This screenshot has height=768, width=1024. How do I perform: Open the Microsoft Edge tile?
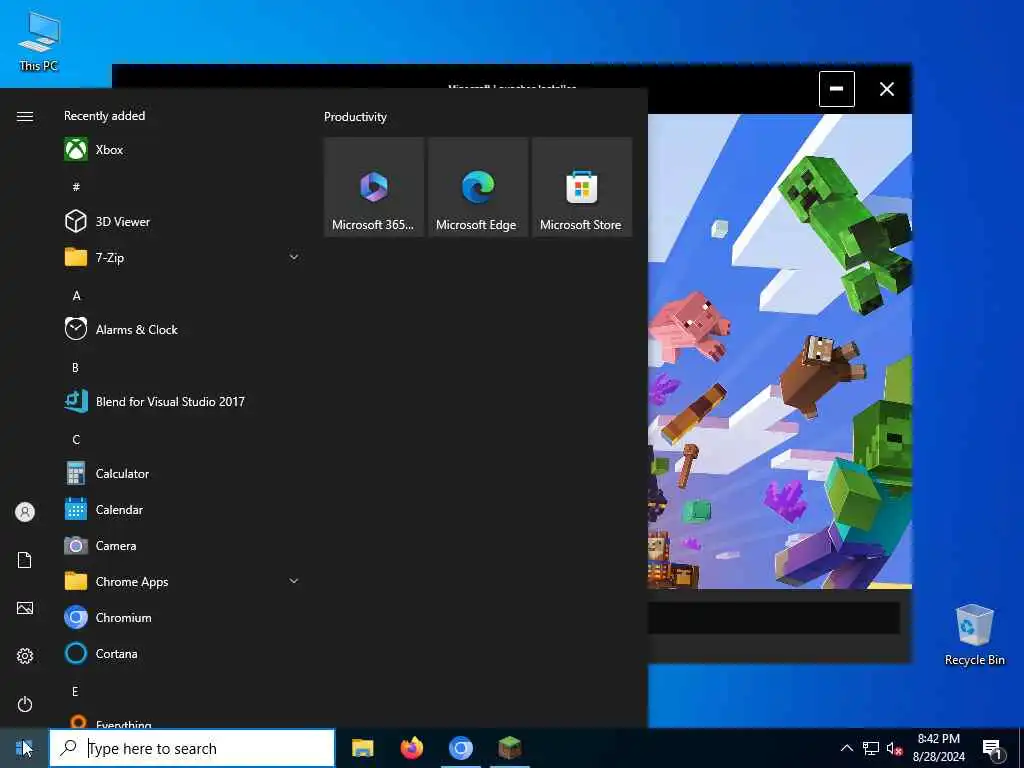(x=477, y=187)
